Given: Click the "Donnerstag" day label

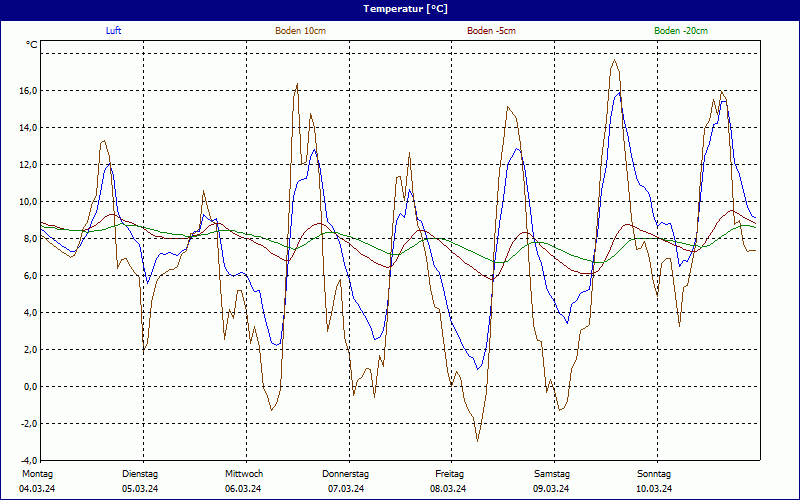Looking at the screenshot, I should point(345,474).
